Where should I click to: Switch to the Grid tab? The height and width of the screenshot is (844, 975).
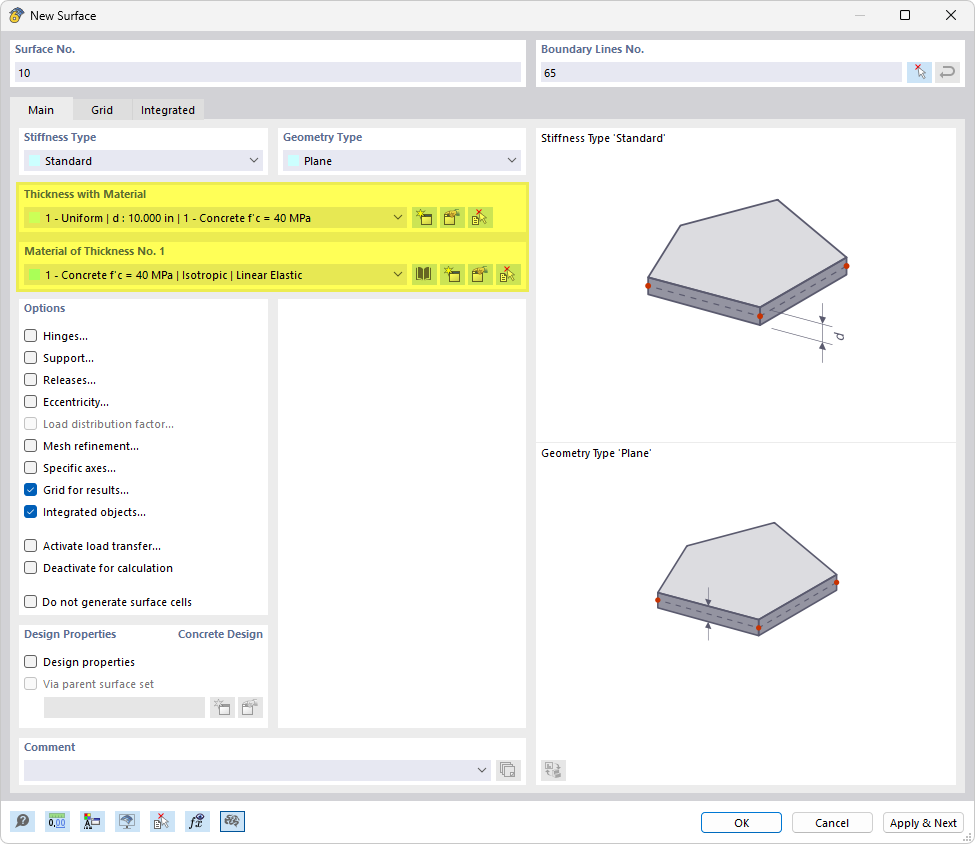pyautogui.click(x=102, y=110)
